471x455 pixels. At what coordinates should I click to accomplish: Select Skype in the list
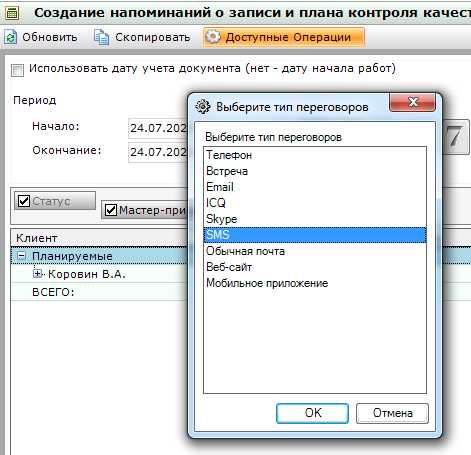coord(315,219)
